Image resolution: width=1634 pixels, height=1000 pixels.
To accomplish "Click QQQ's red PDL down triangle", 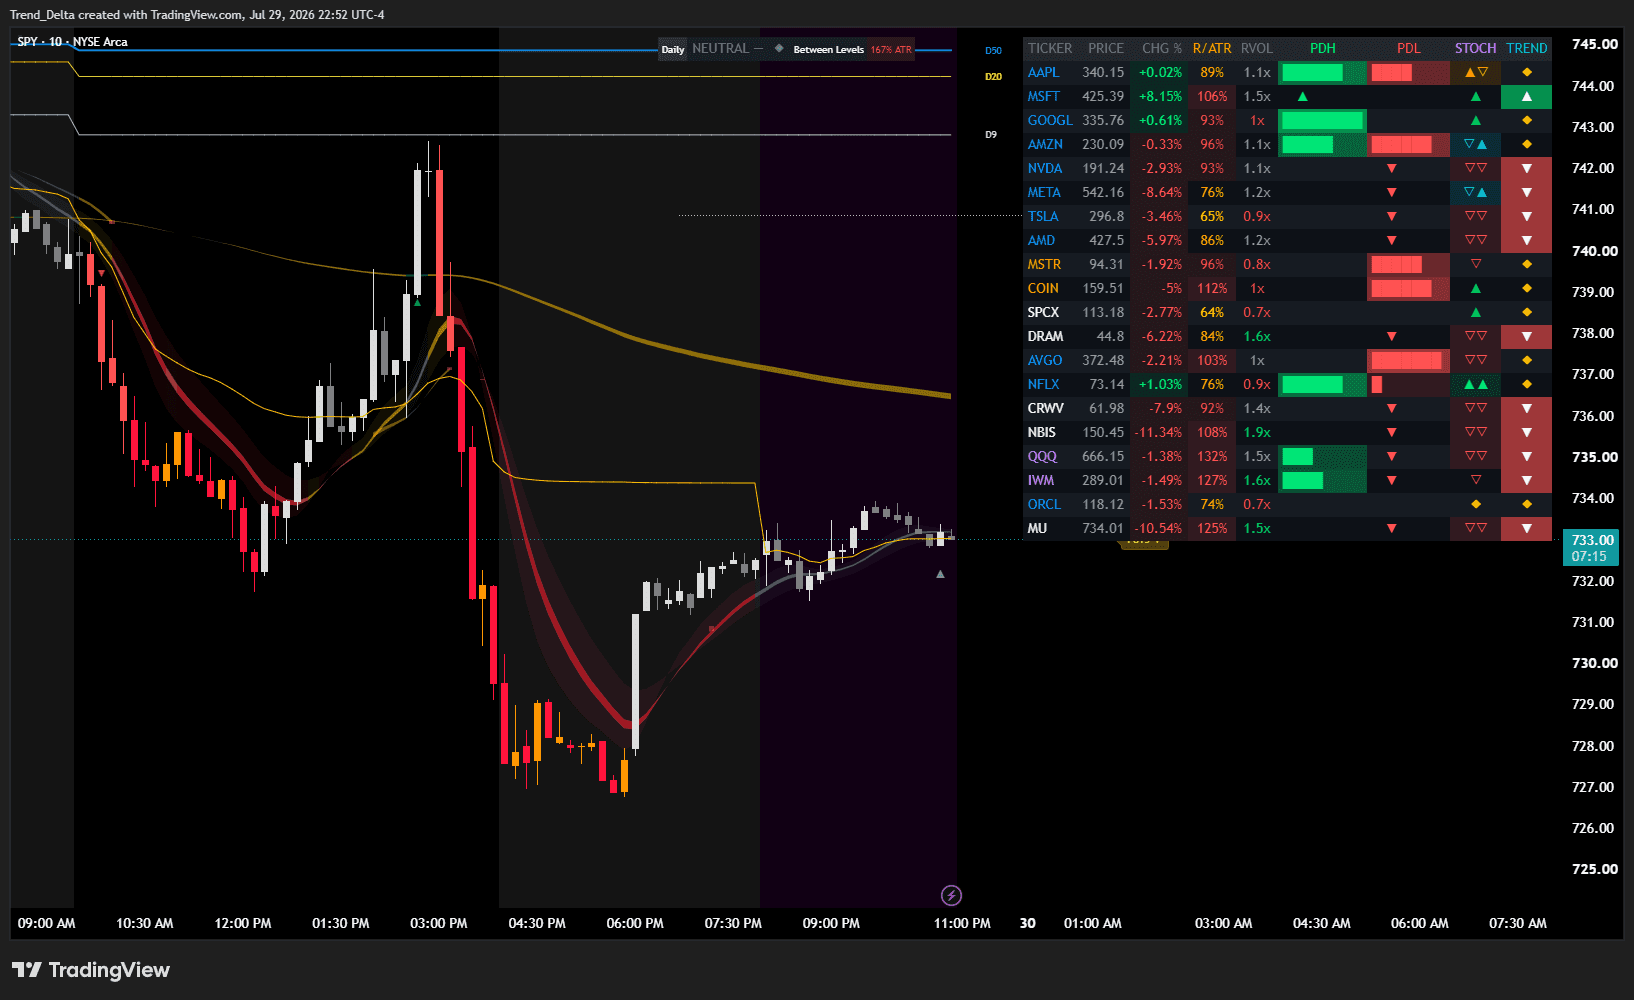I will coord(1391,457).
